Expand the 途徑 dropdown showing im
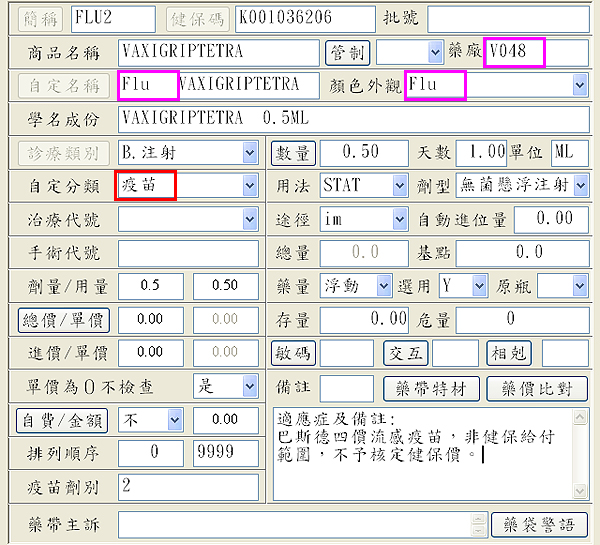 tap(401, 219)
